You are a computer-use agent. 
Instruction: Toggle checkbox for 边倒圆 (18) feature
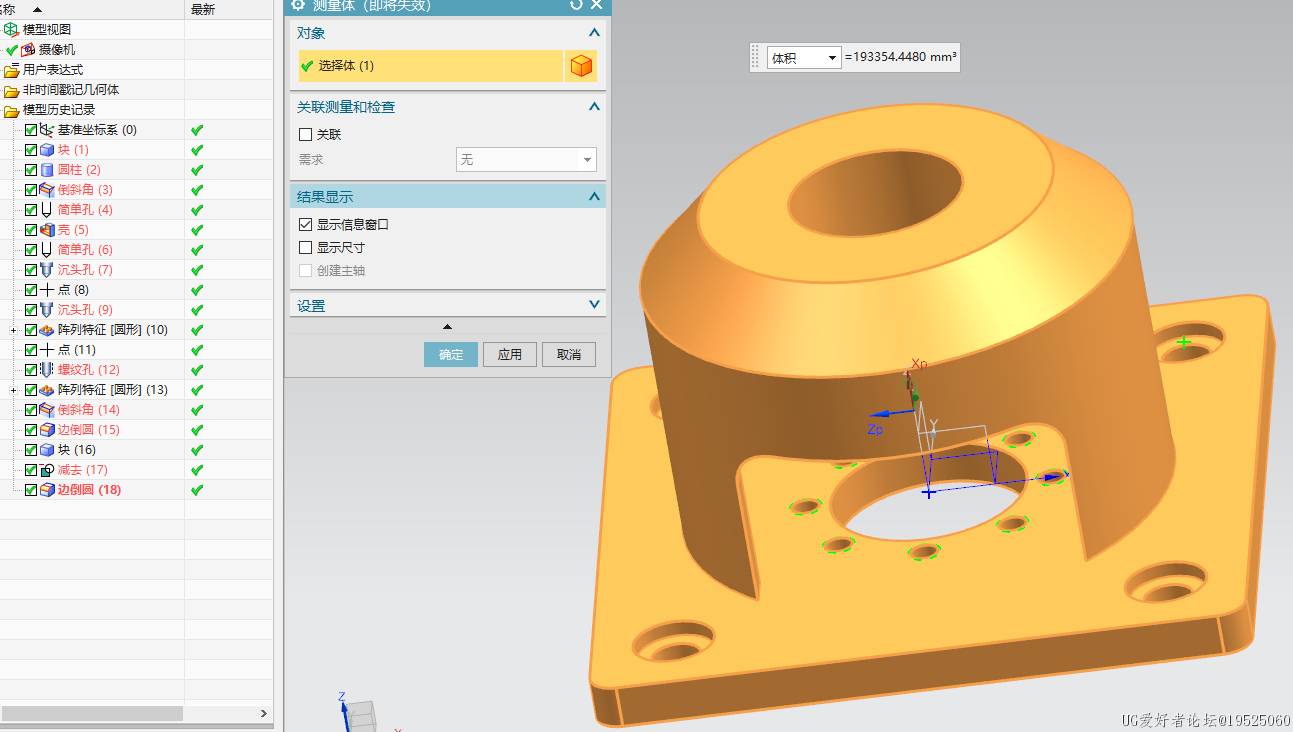coord(31,490)
